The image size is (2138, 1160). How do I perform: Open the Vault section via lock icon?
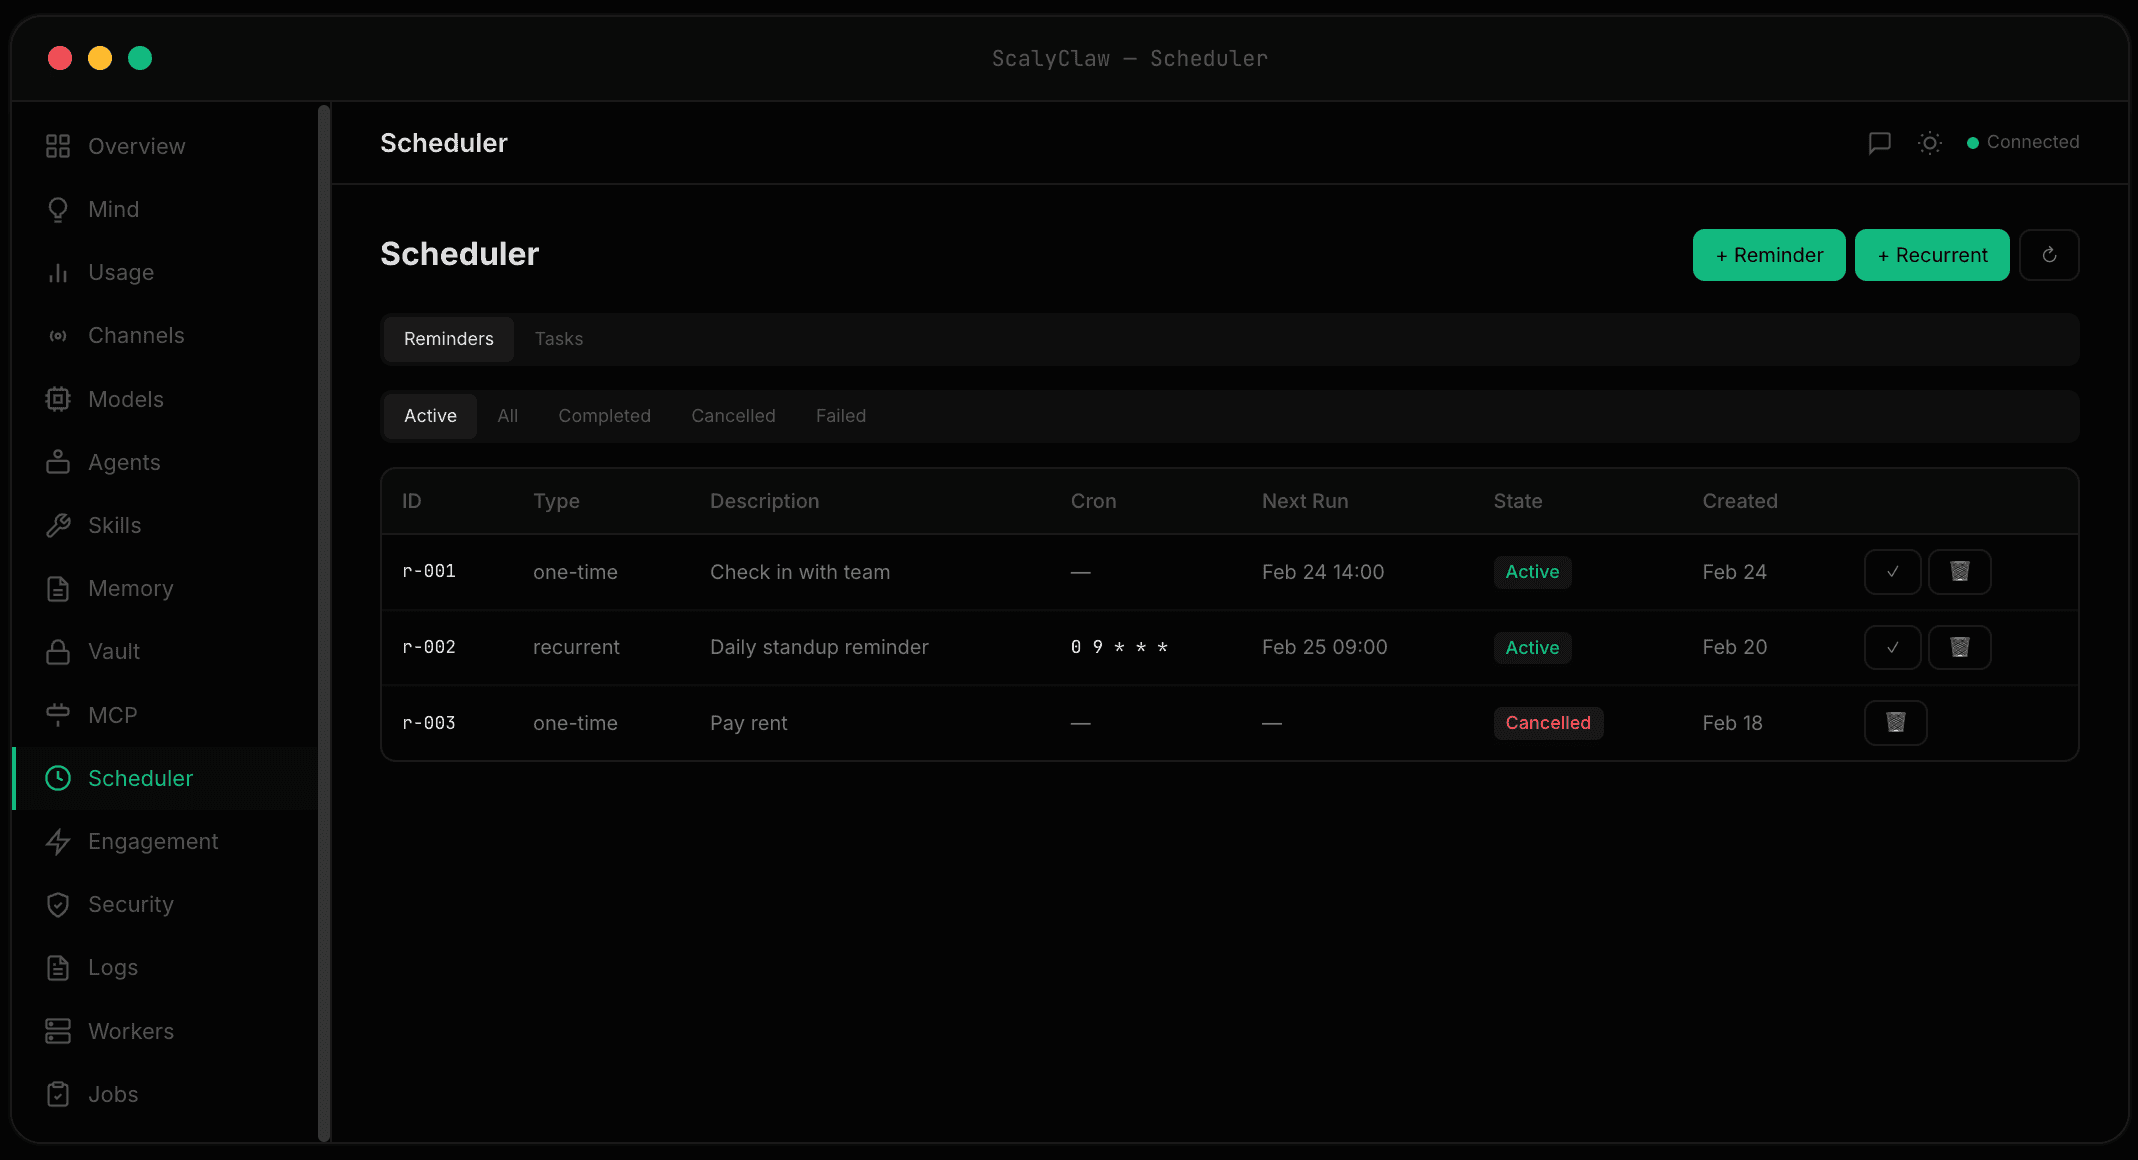click(x=58, y=651)
